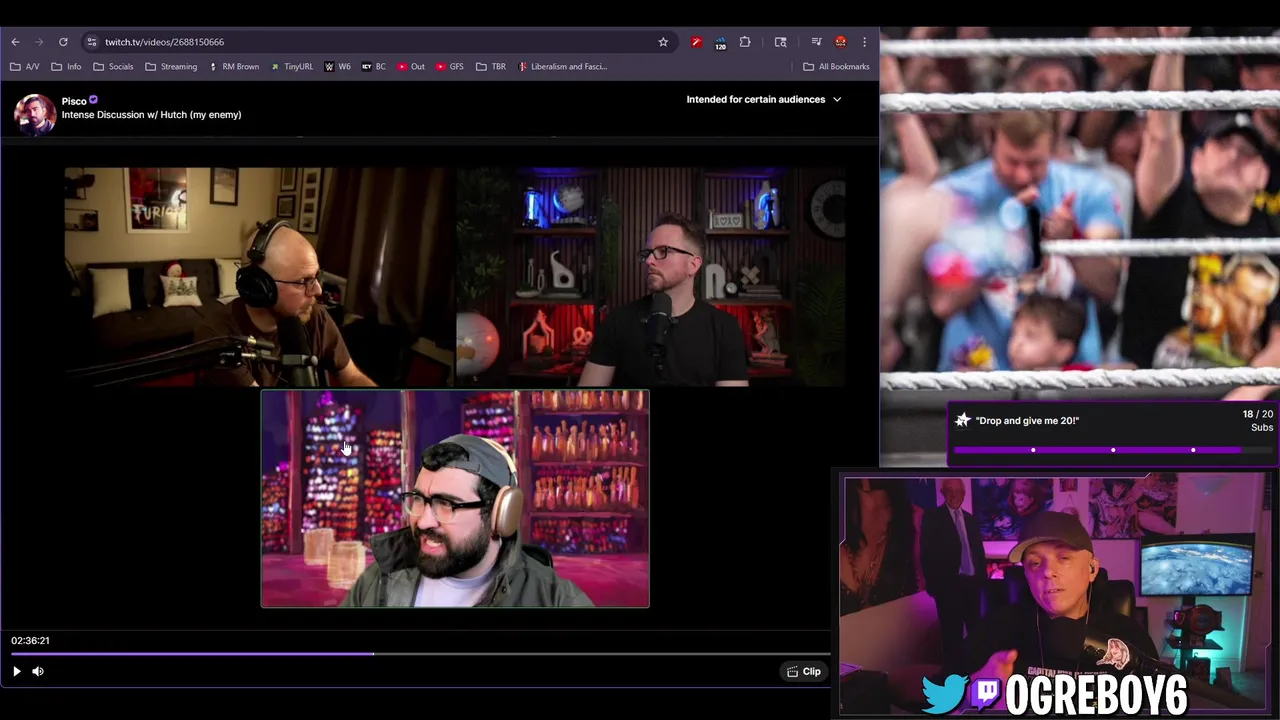Screen dimensions: 1280x720
Task: Click the OGREBOY6 overlay name
Action: [1096, 695]
